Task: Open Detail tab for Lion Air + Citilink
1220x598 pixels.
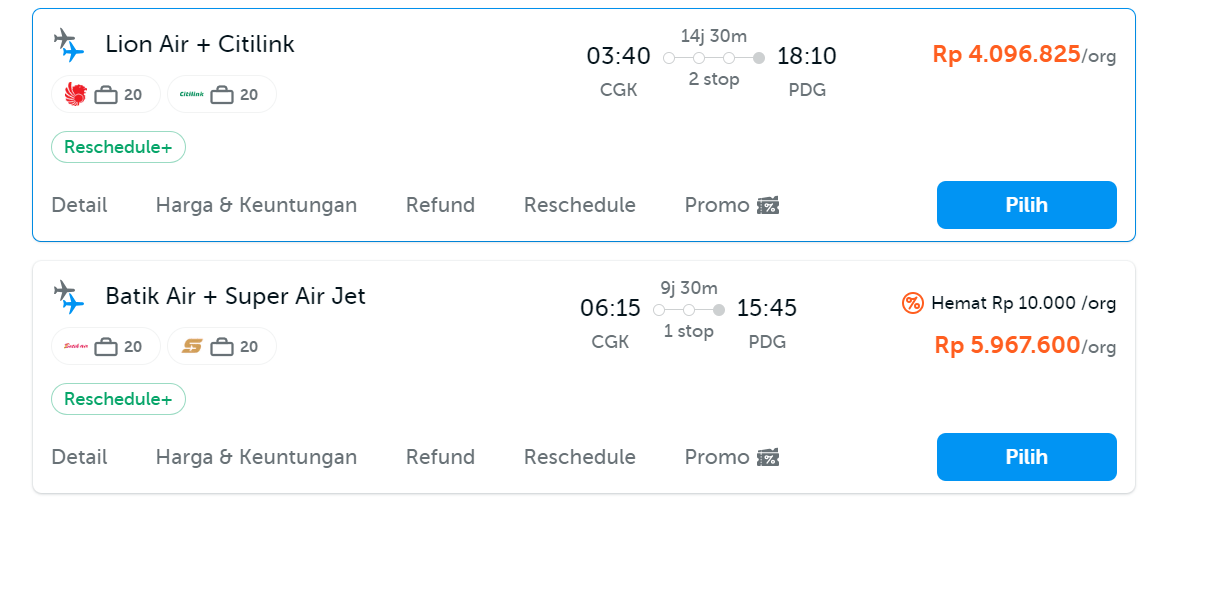Action: point(79,205)
